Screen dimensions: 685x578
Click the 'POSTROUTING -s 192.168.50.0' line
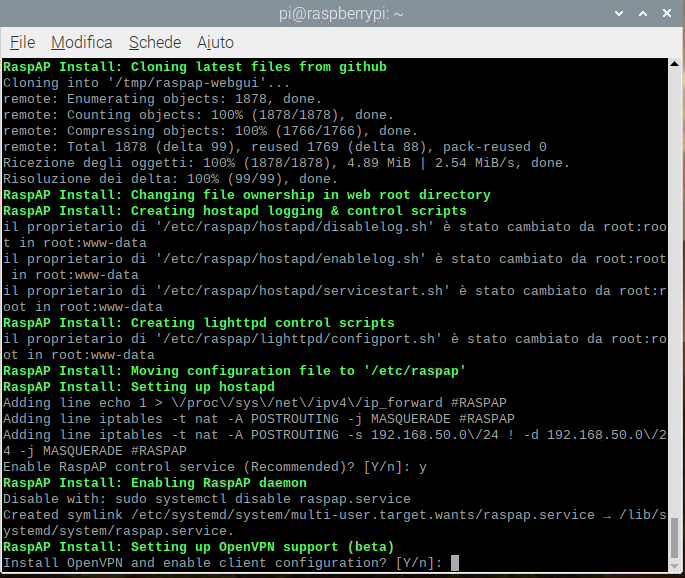pyautogui.click(x=335, y=443)
